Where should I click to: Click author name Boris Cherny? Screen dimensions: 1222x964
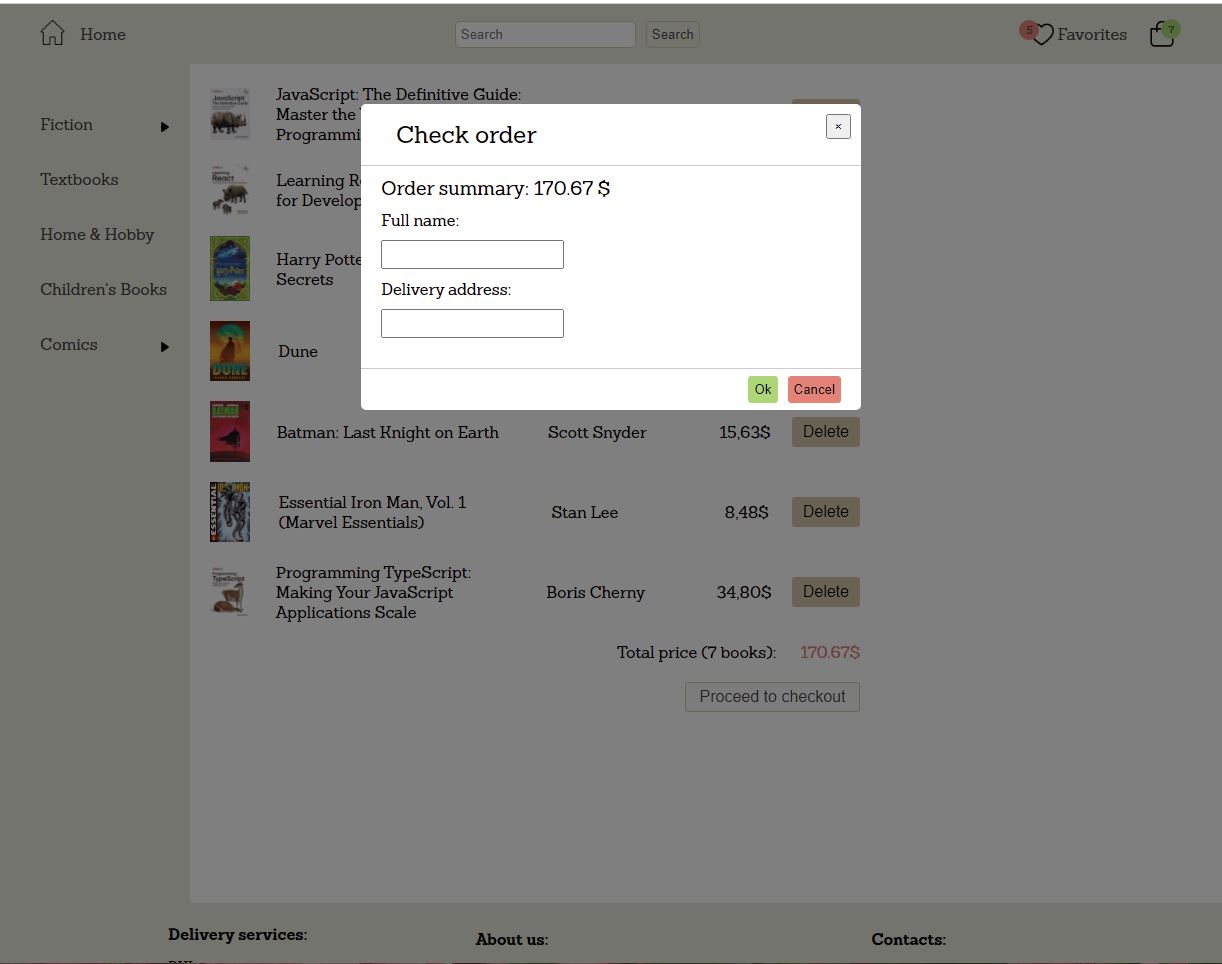pyautogui.click(x=595, y=592)
